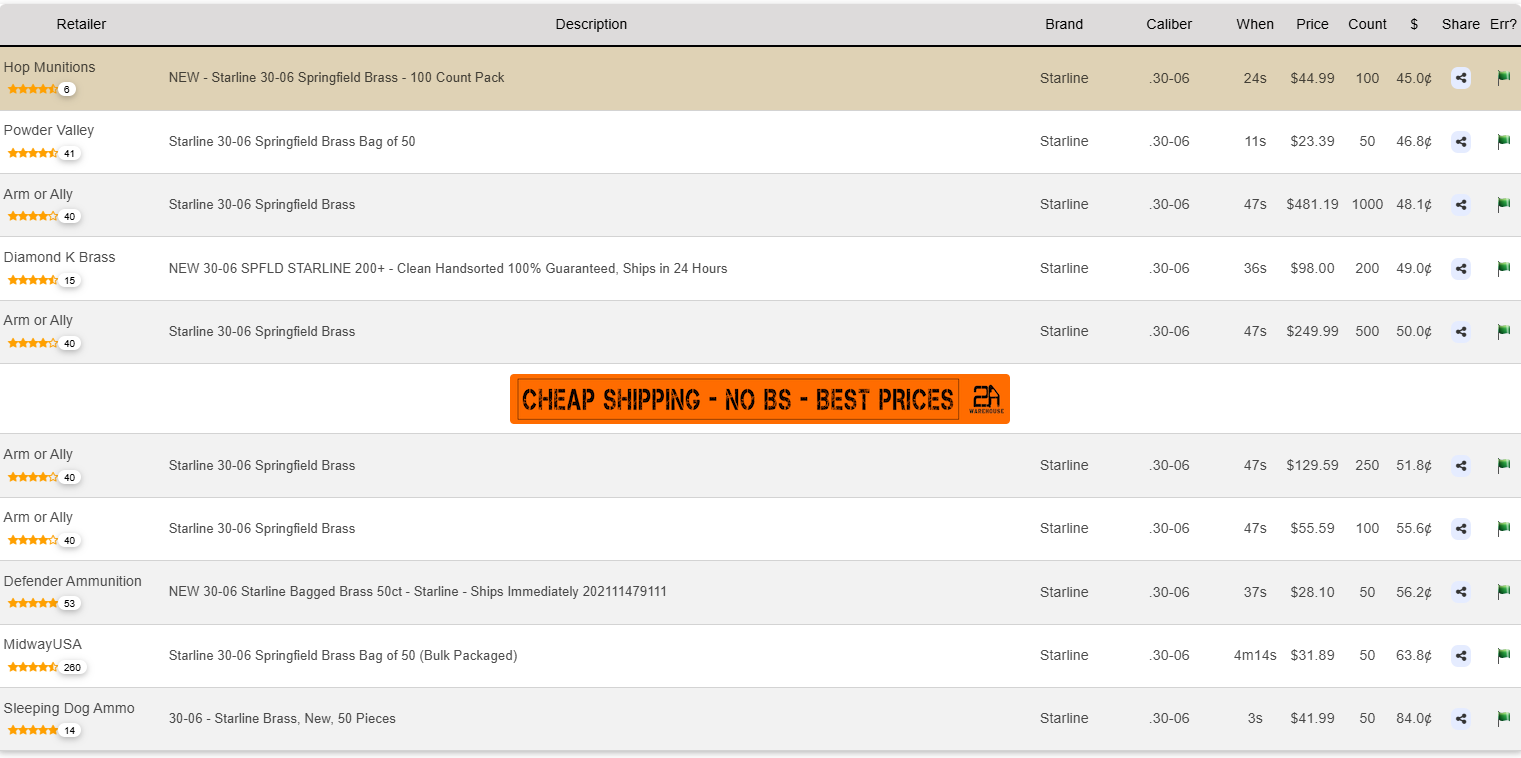Sort by the When column header
Screen dimensions: 1521x758
pos(1255,24)
